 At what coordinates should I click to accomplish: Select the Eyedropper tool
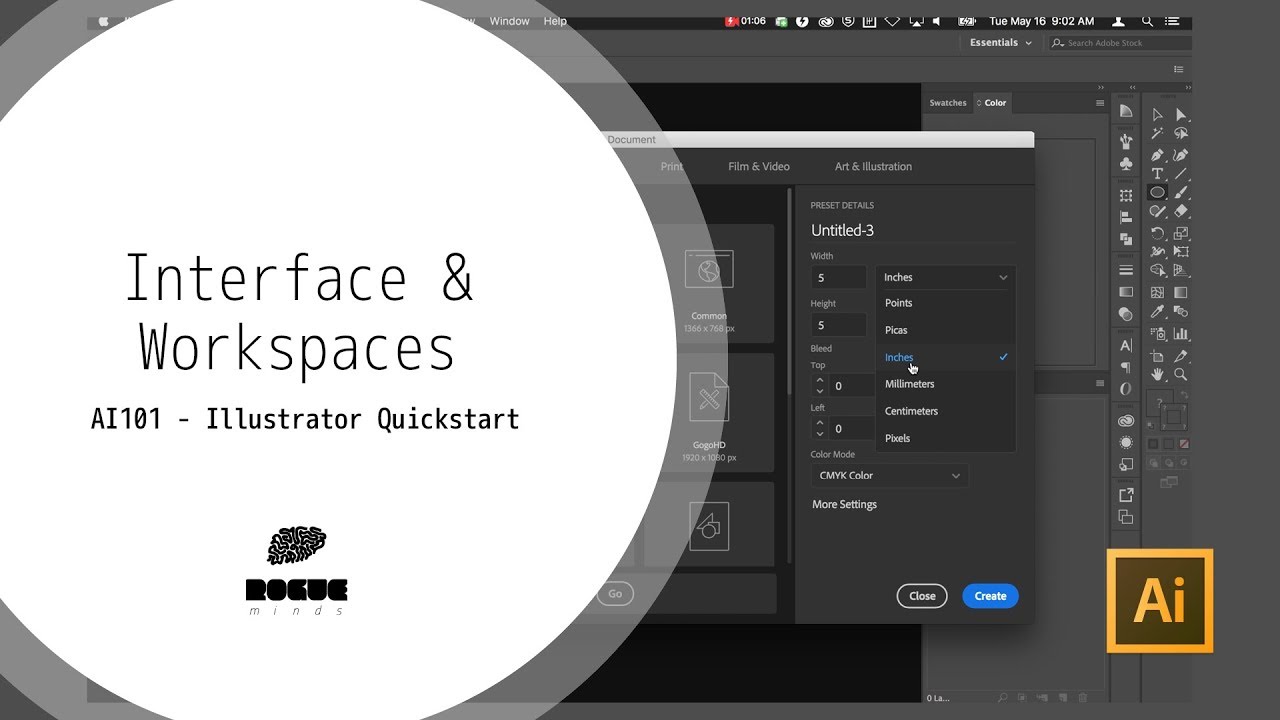pos(1157,312)
